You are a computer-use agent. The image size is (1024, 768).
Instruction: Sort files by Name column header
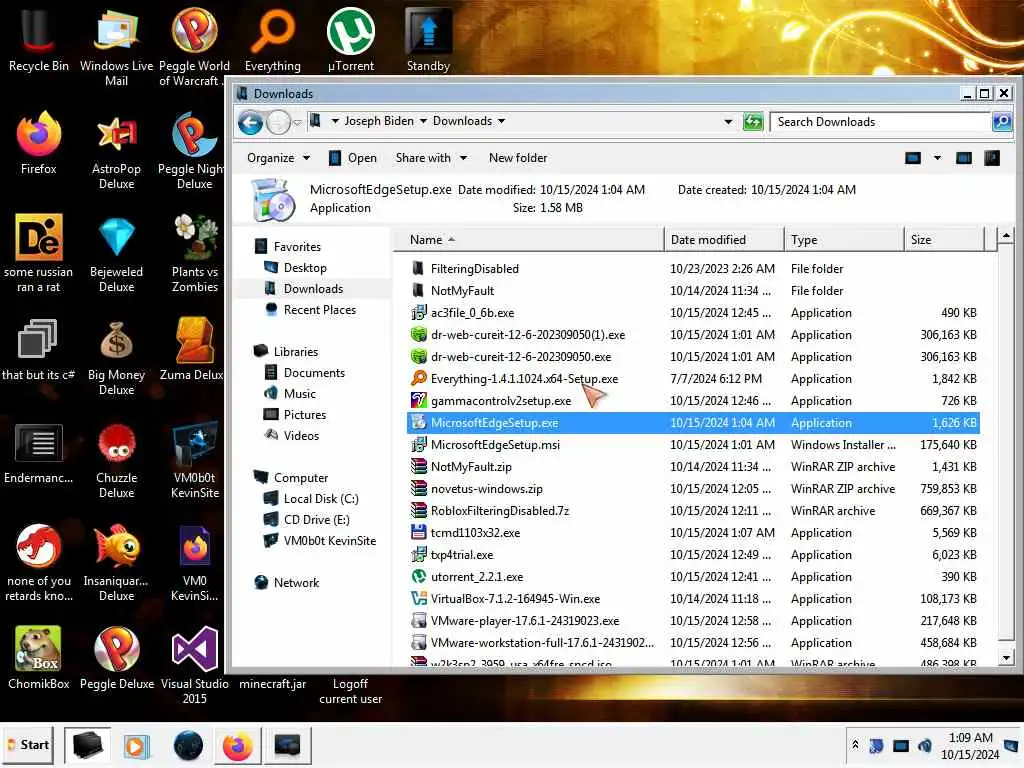(x=529, y=240)
